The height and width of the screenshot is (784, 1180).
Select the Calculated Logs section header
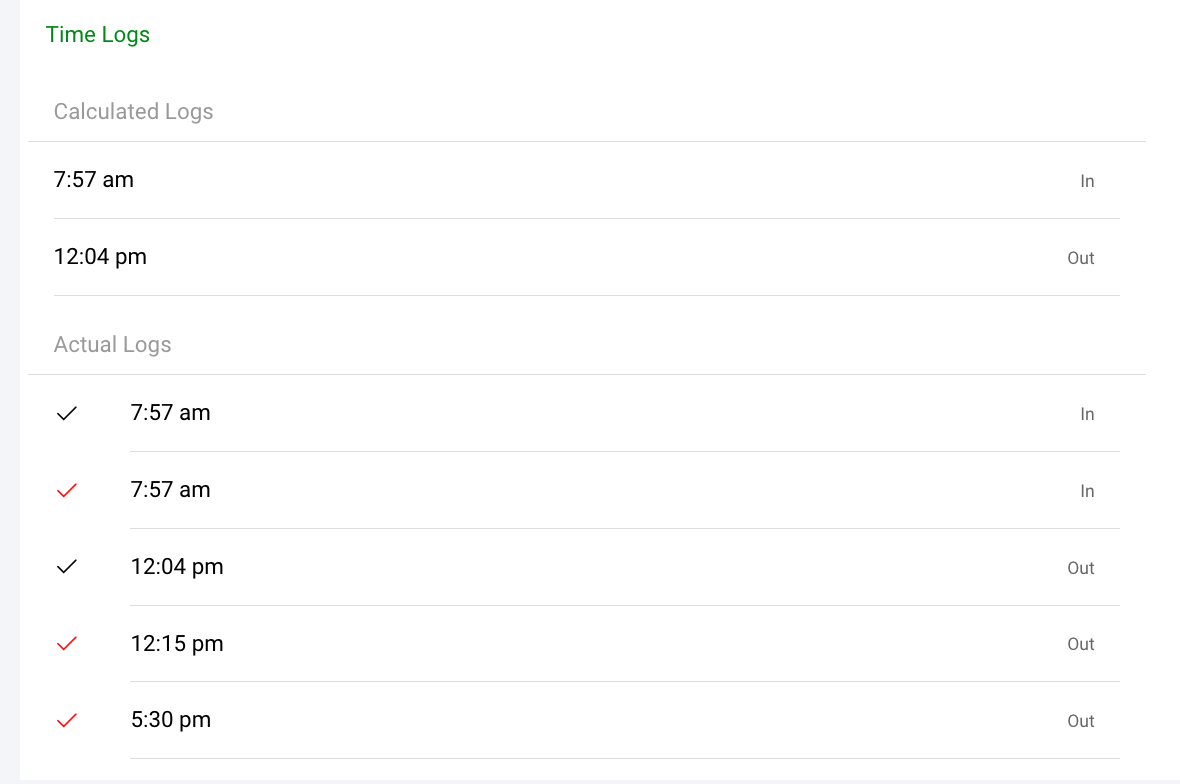click(134, 111)
